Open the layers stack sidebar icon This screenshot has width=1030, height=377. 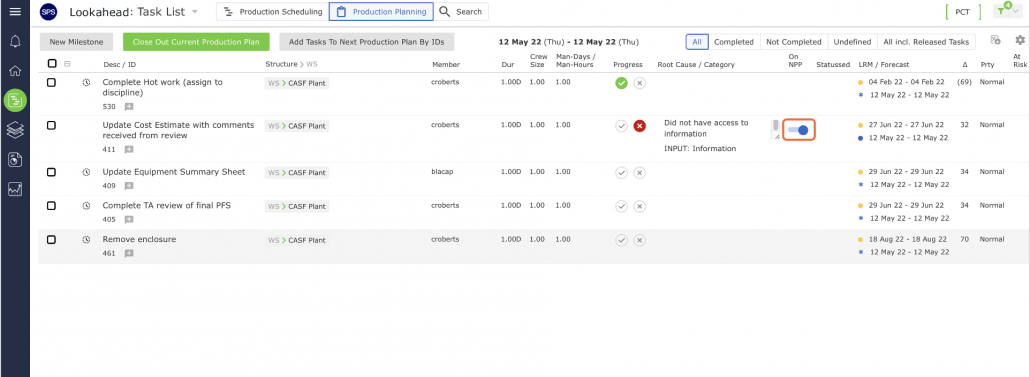tap(14, 130)
